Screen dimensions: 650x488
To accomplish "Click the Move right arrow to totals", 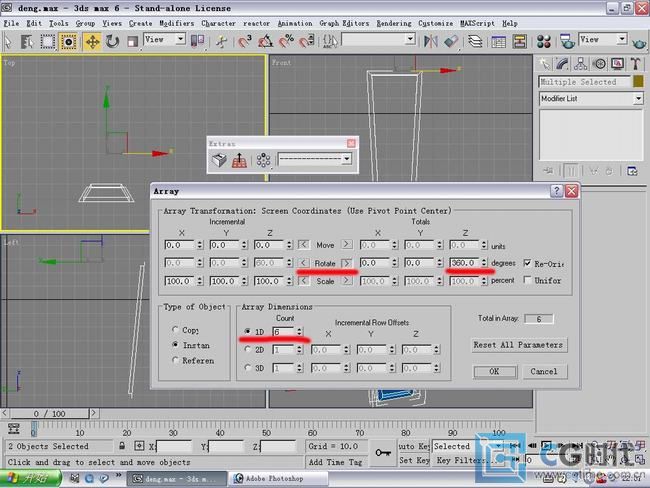I will (x=347, y=244).
